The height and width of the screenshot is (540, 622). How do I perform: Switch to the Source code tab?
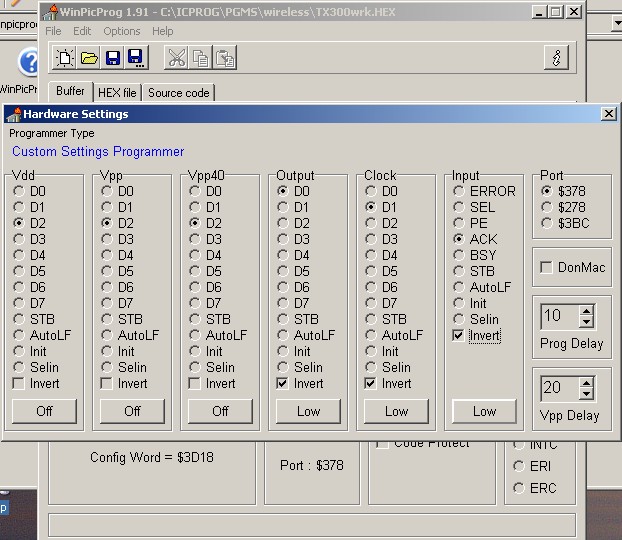[x=179, y=93]
